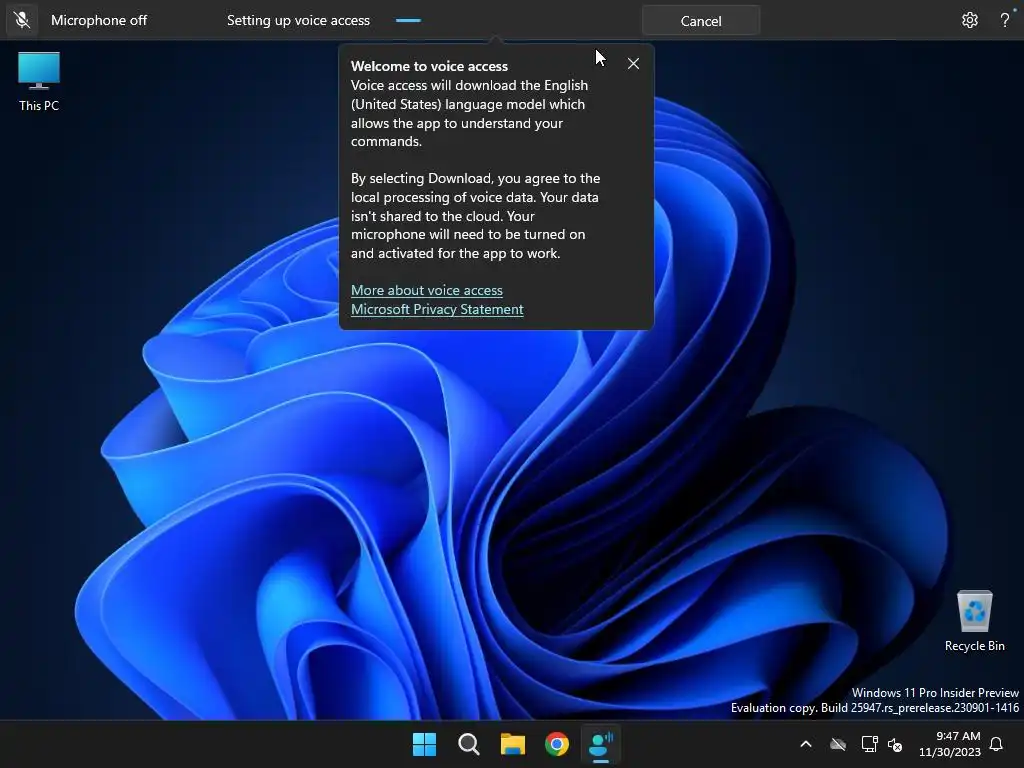1024x768 pixels.
Task: Select the Recycle Bin desktop icon
Action: (974, 620)
